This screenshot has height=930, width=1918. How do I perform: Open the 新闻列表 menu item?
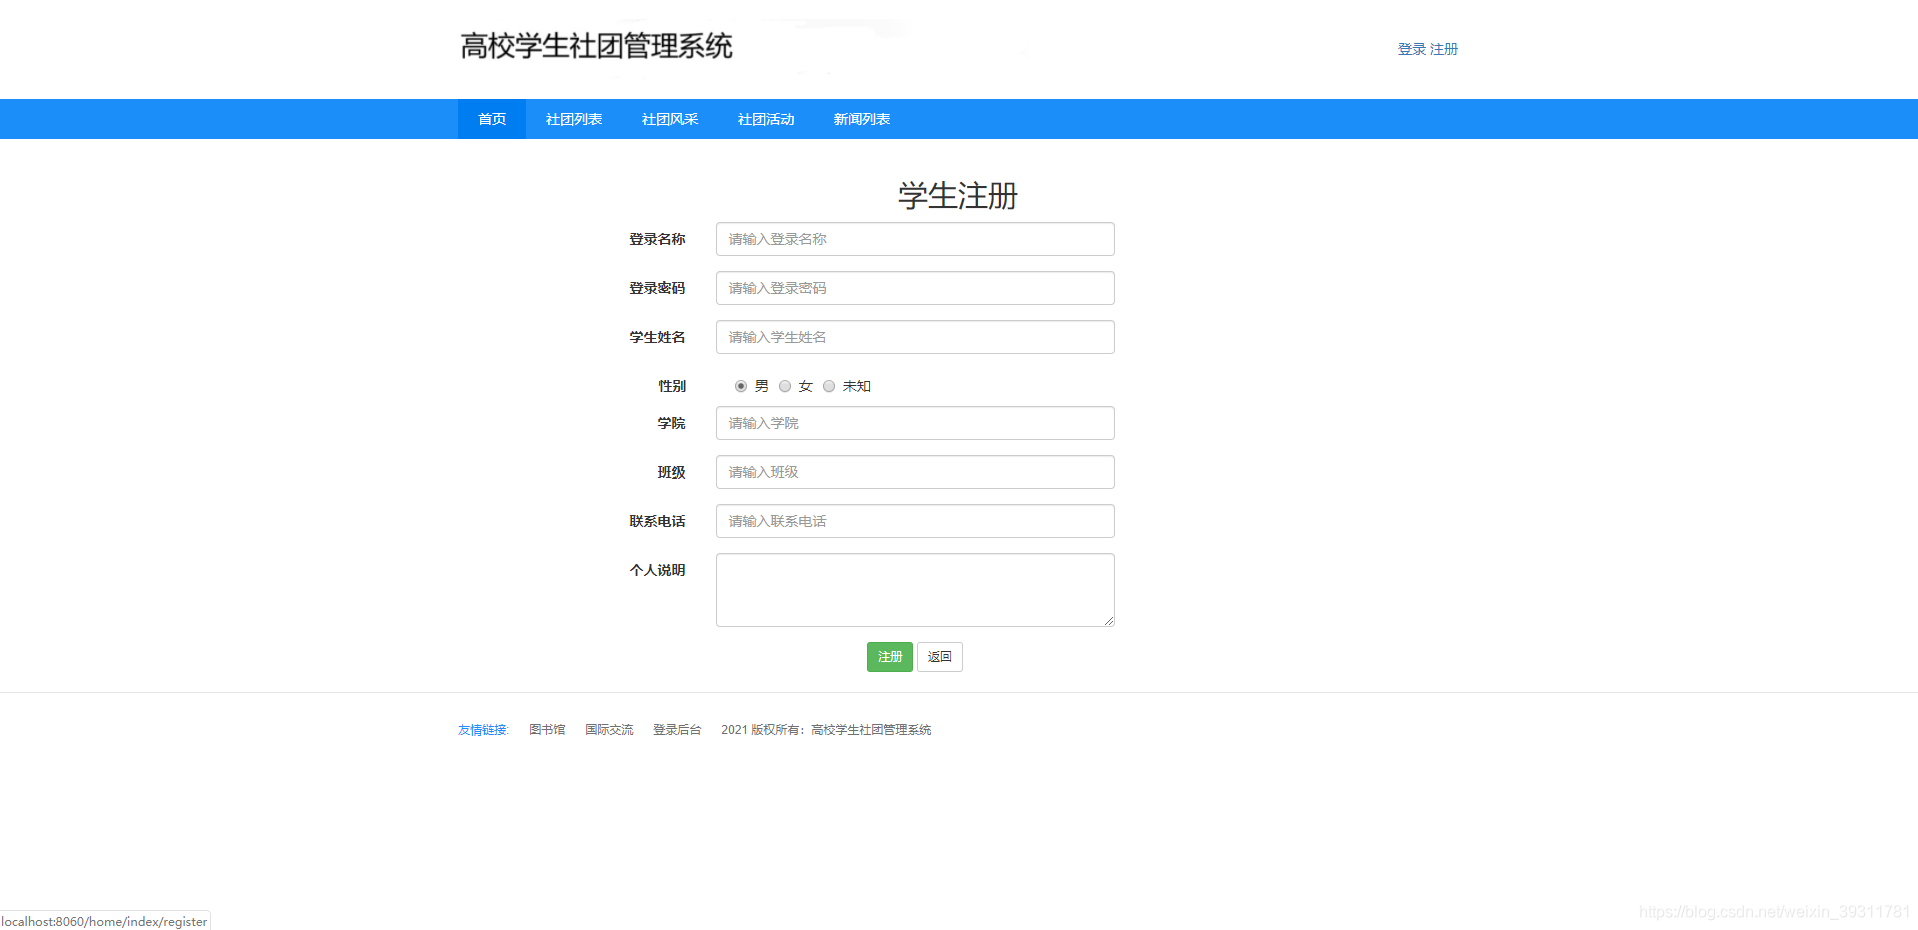862,119
